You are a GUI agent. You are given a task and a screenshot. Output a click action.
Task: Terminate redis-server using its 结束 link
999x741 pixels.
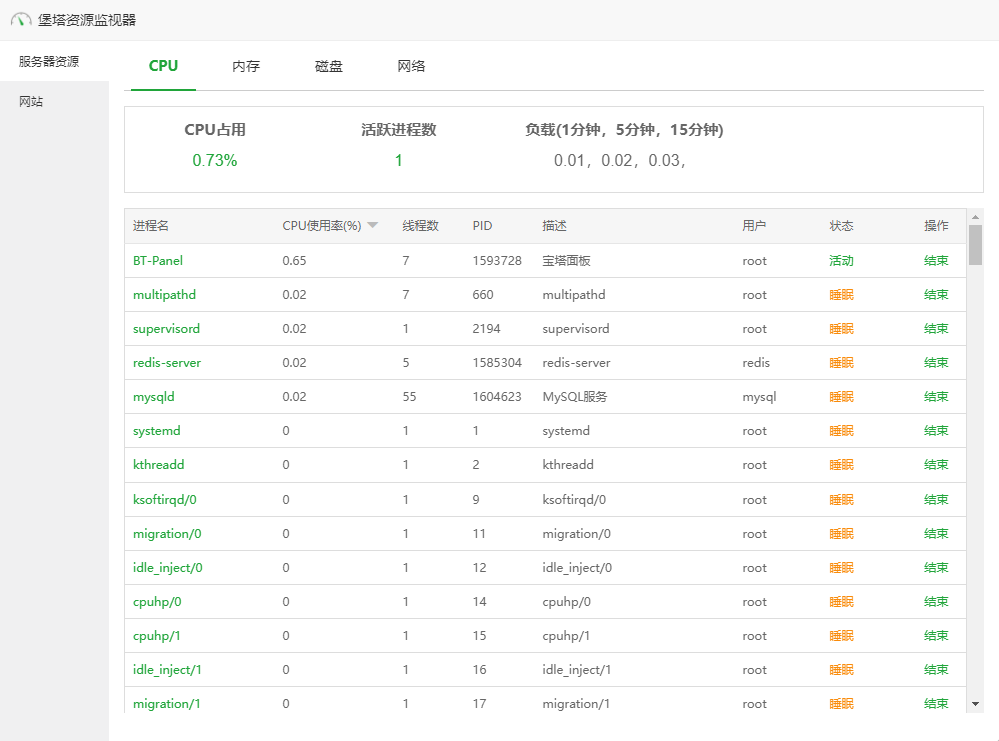tap(936, 363)
